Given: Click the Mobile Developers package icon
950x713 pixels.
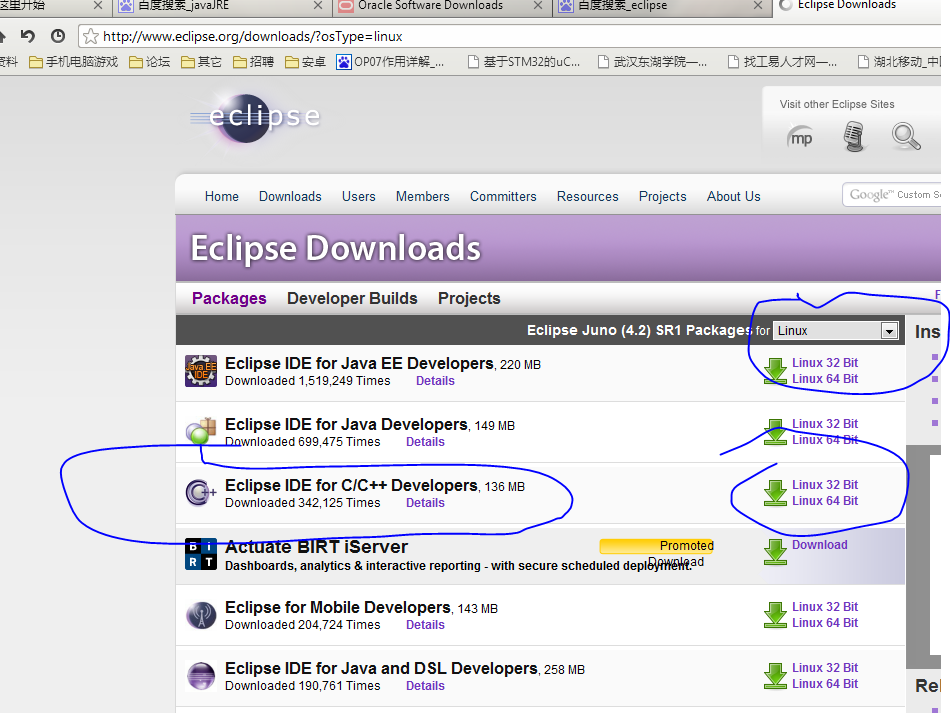Looking at the screenshot, I should pyautogui.click(x=201, y=615).
